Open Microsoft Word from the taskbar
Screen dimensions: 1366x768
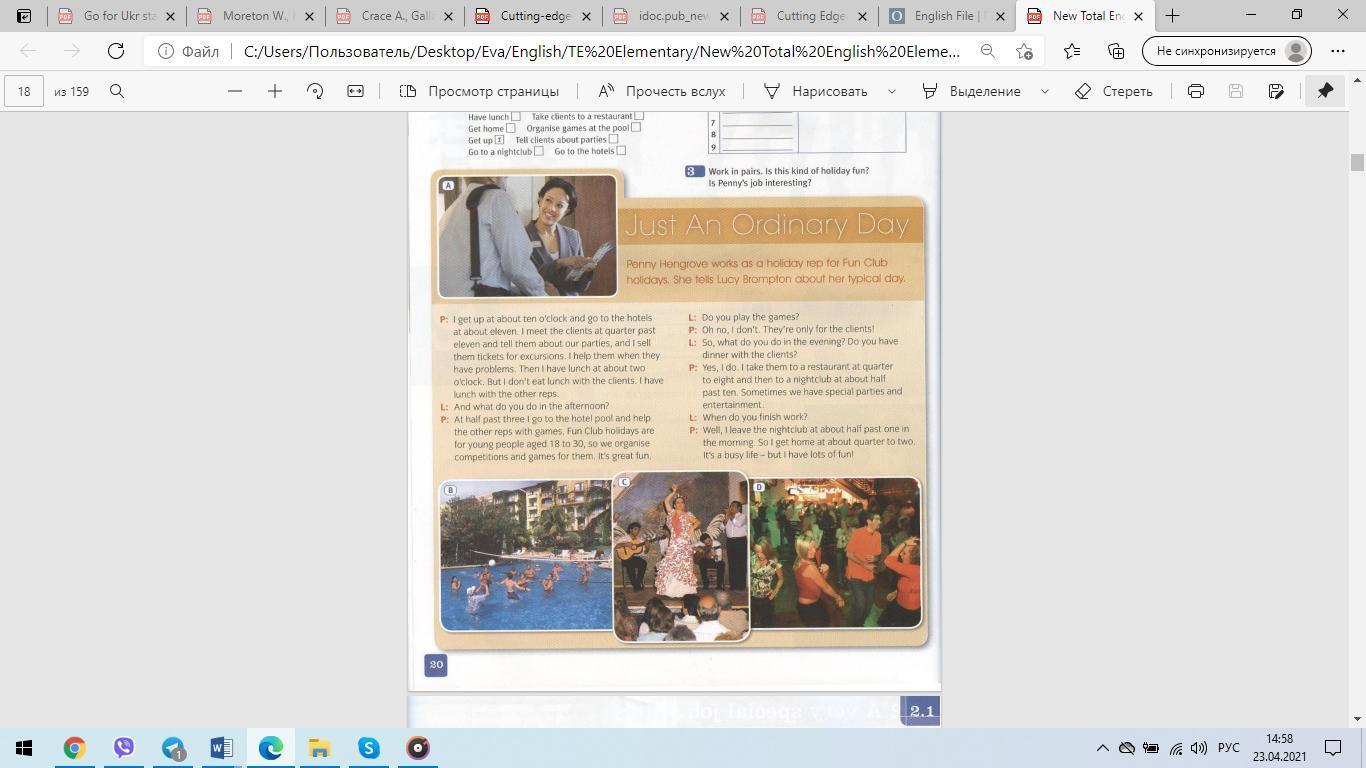pos(221,748)
